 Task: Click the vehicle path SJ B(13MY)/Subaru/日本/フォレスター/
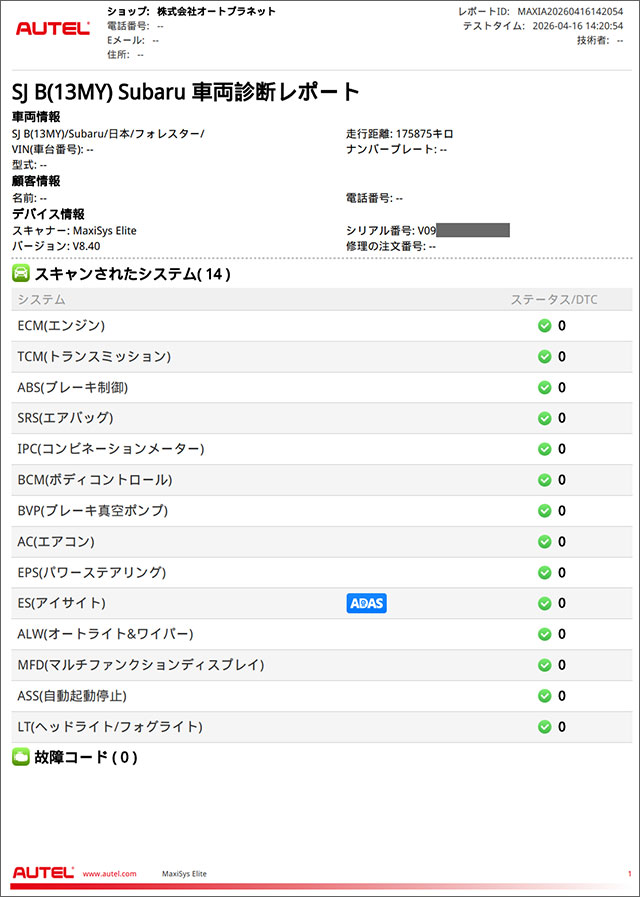(x=108, y=134)
